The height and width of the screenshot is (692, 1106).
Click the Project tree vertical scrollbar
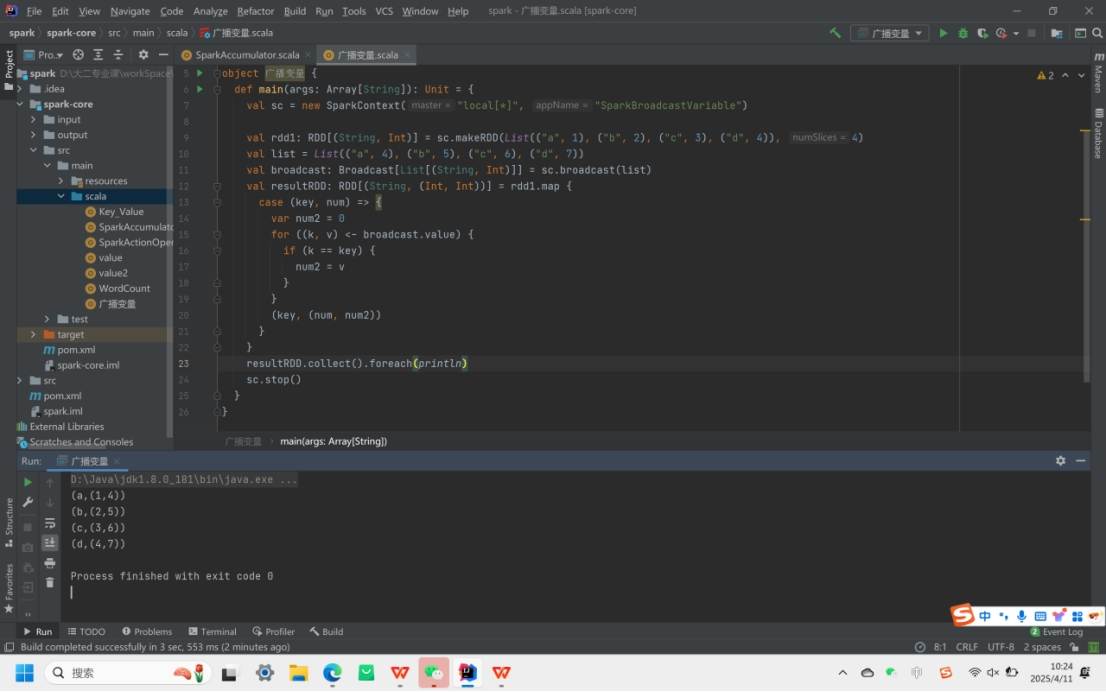pyautogui.click(x=169, y=254)
